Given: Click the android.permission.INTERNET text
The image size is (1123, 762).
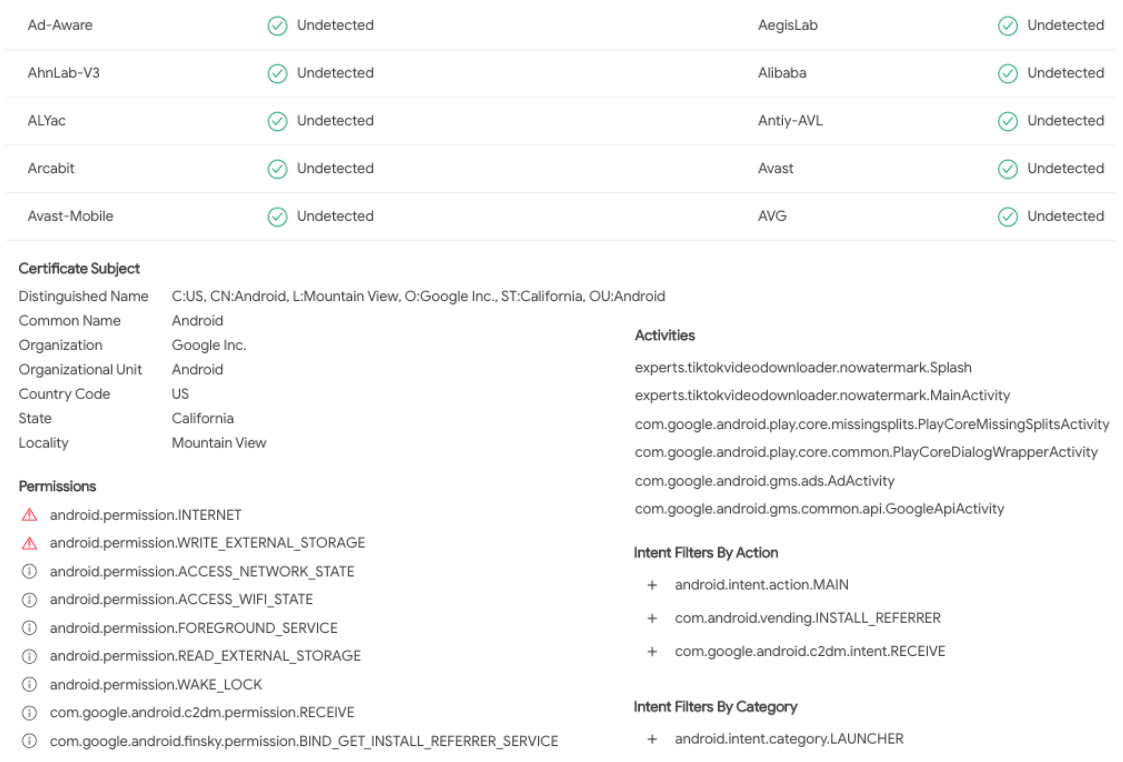Looking at the screenshot, I should 145,515.
